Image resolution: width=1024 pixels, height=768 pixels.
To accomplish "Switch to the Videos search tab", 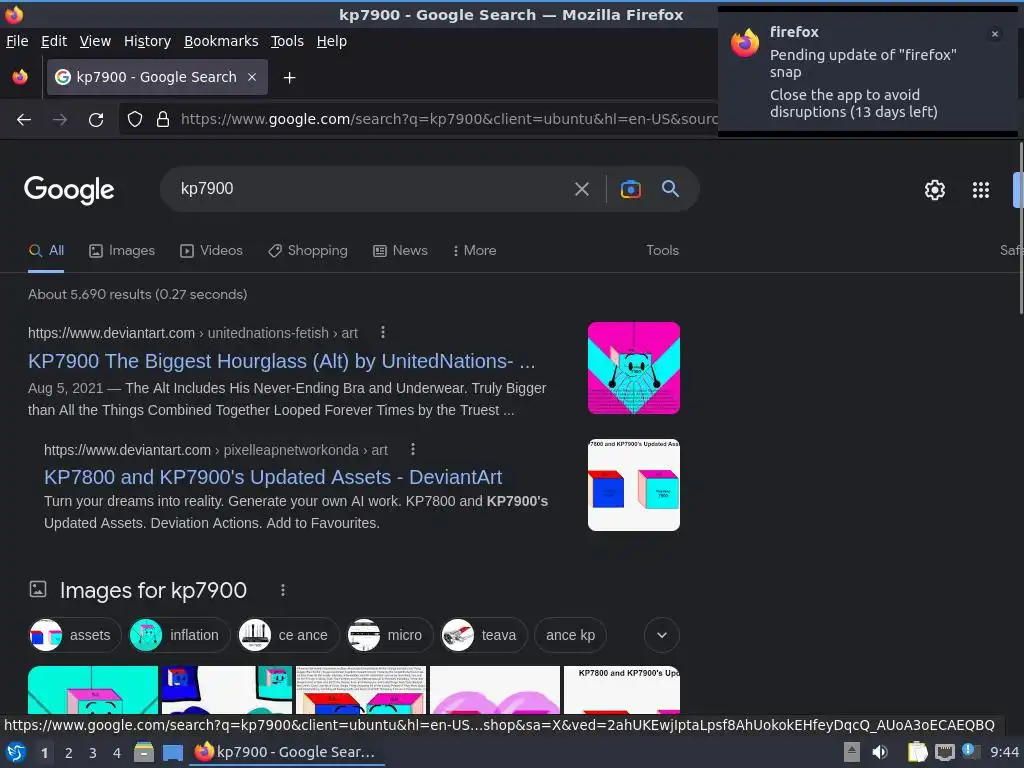I will [212, 251].
